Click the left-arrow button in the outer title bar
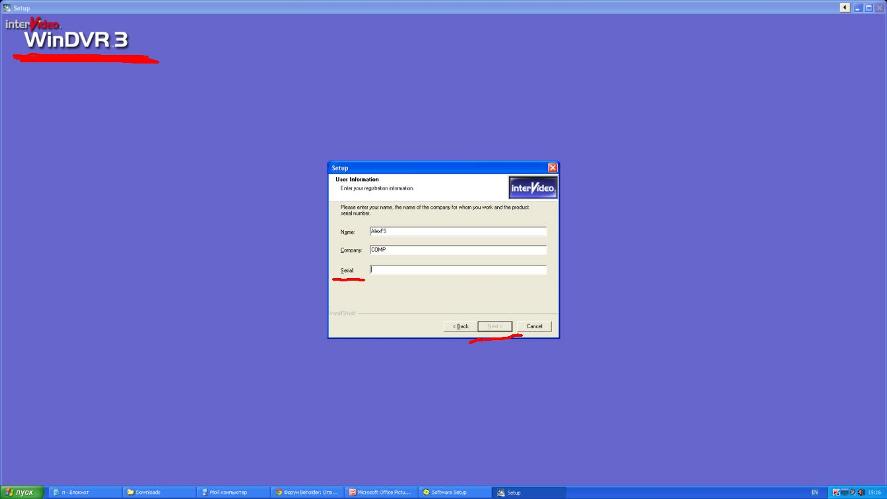Viewport: 887px width, 499px height. [x=845, y=7]
